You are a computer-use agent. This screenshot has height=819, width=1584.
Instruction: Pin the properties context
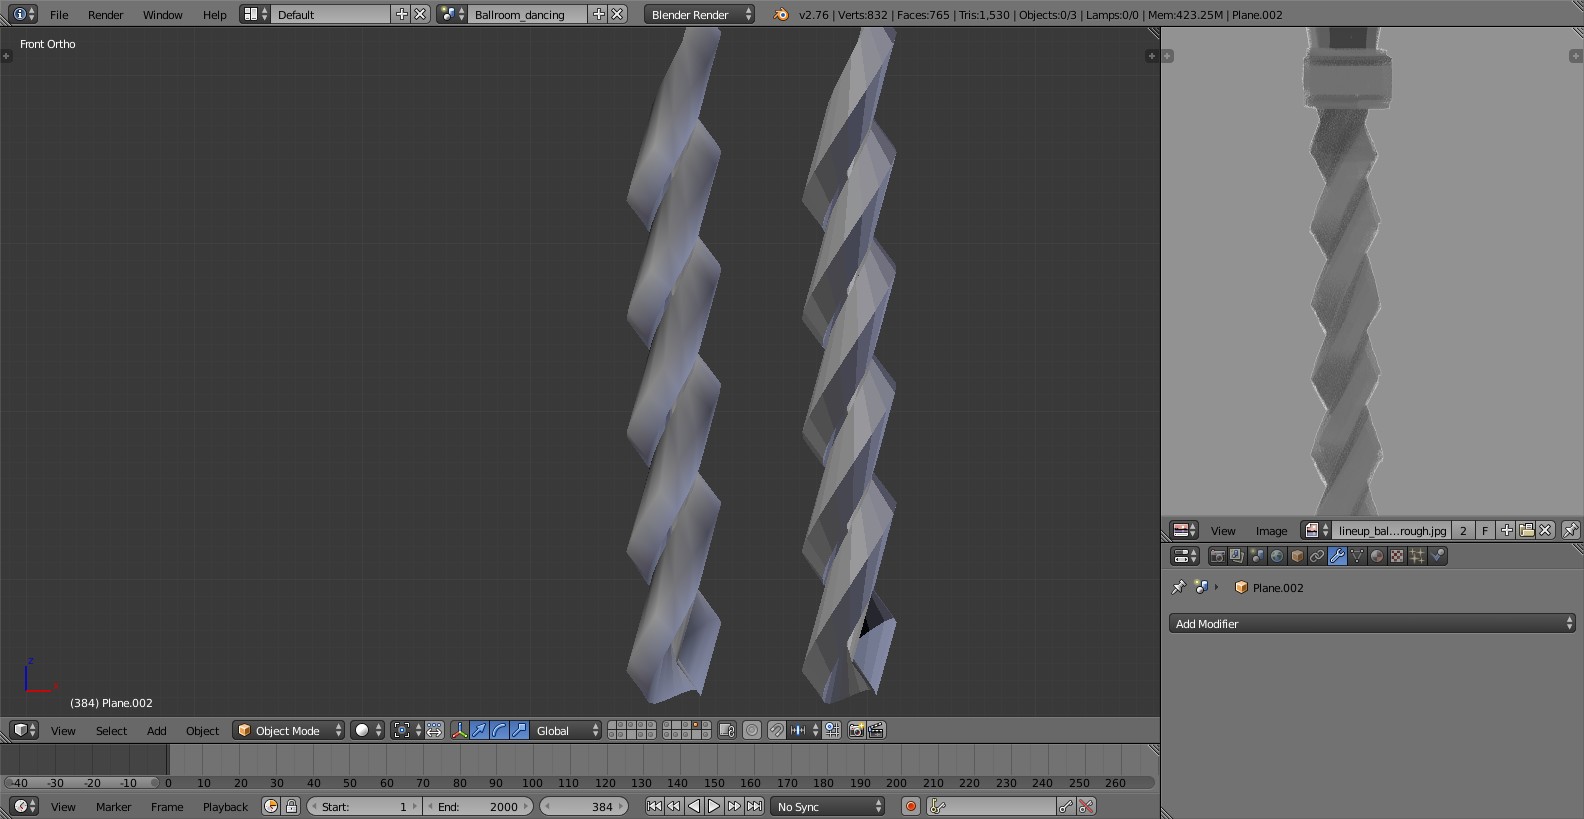(x=1178, y=588)
